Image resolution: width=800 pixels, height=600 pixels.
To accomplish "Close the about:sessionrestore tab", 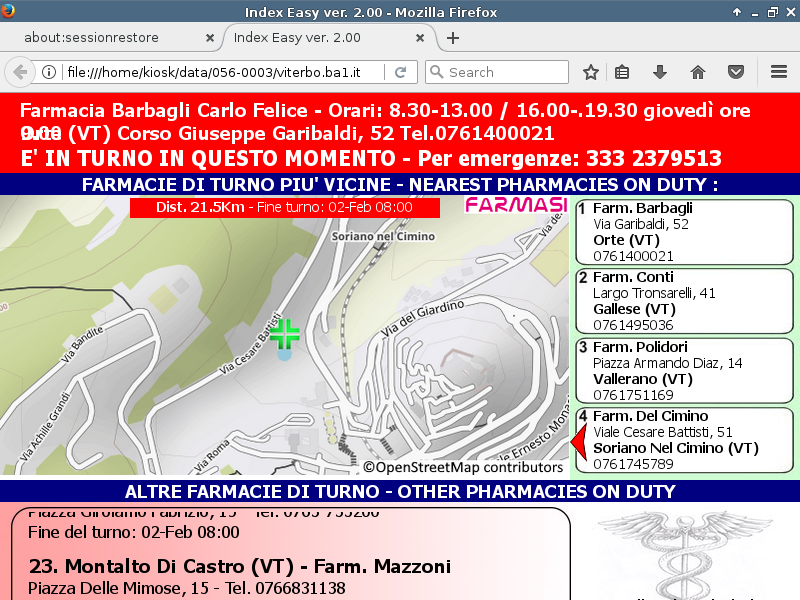I will click(209, 38).
